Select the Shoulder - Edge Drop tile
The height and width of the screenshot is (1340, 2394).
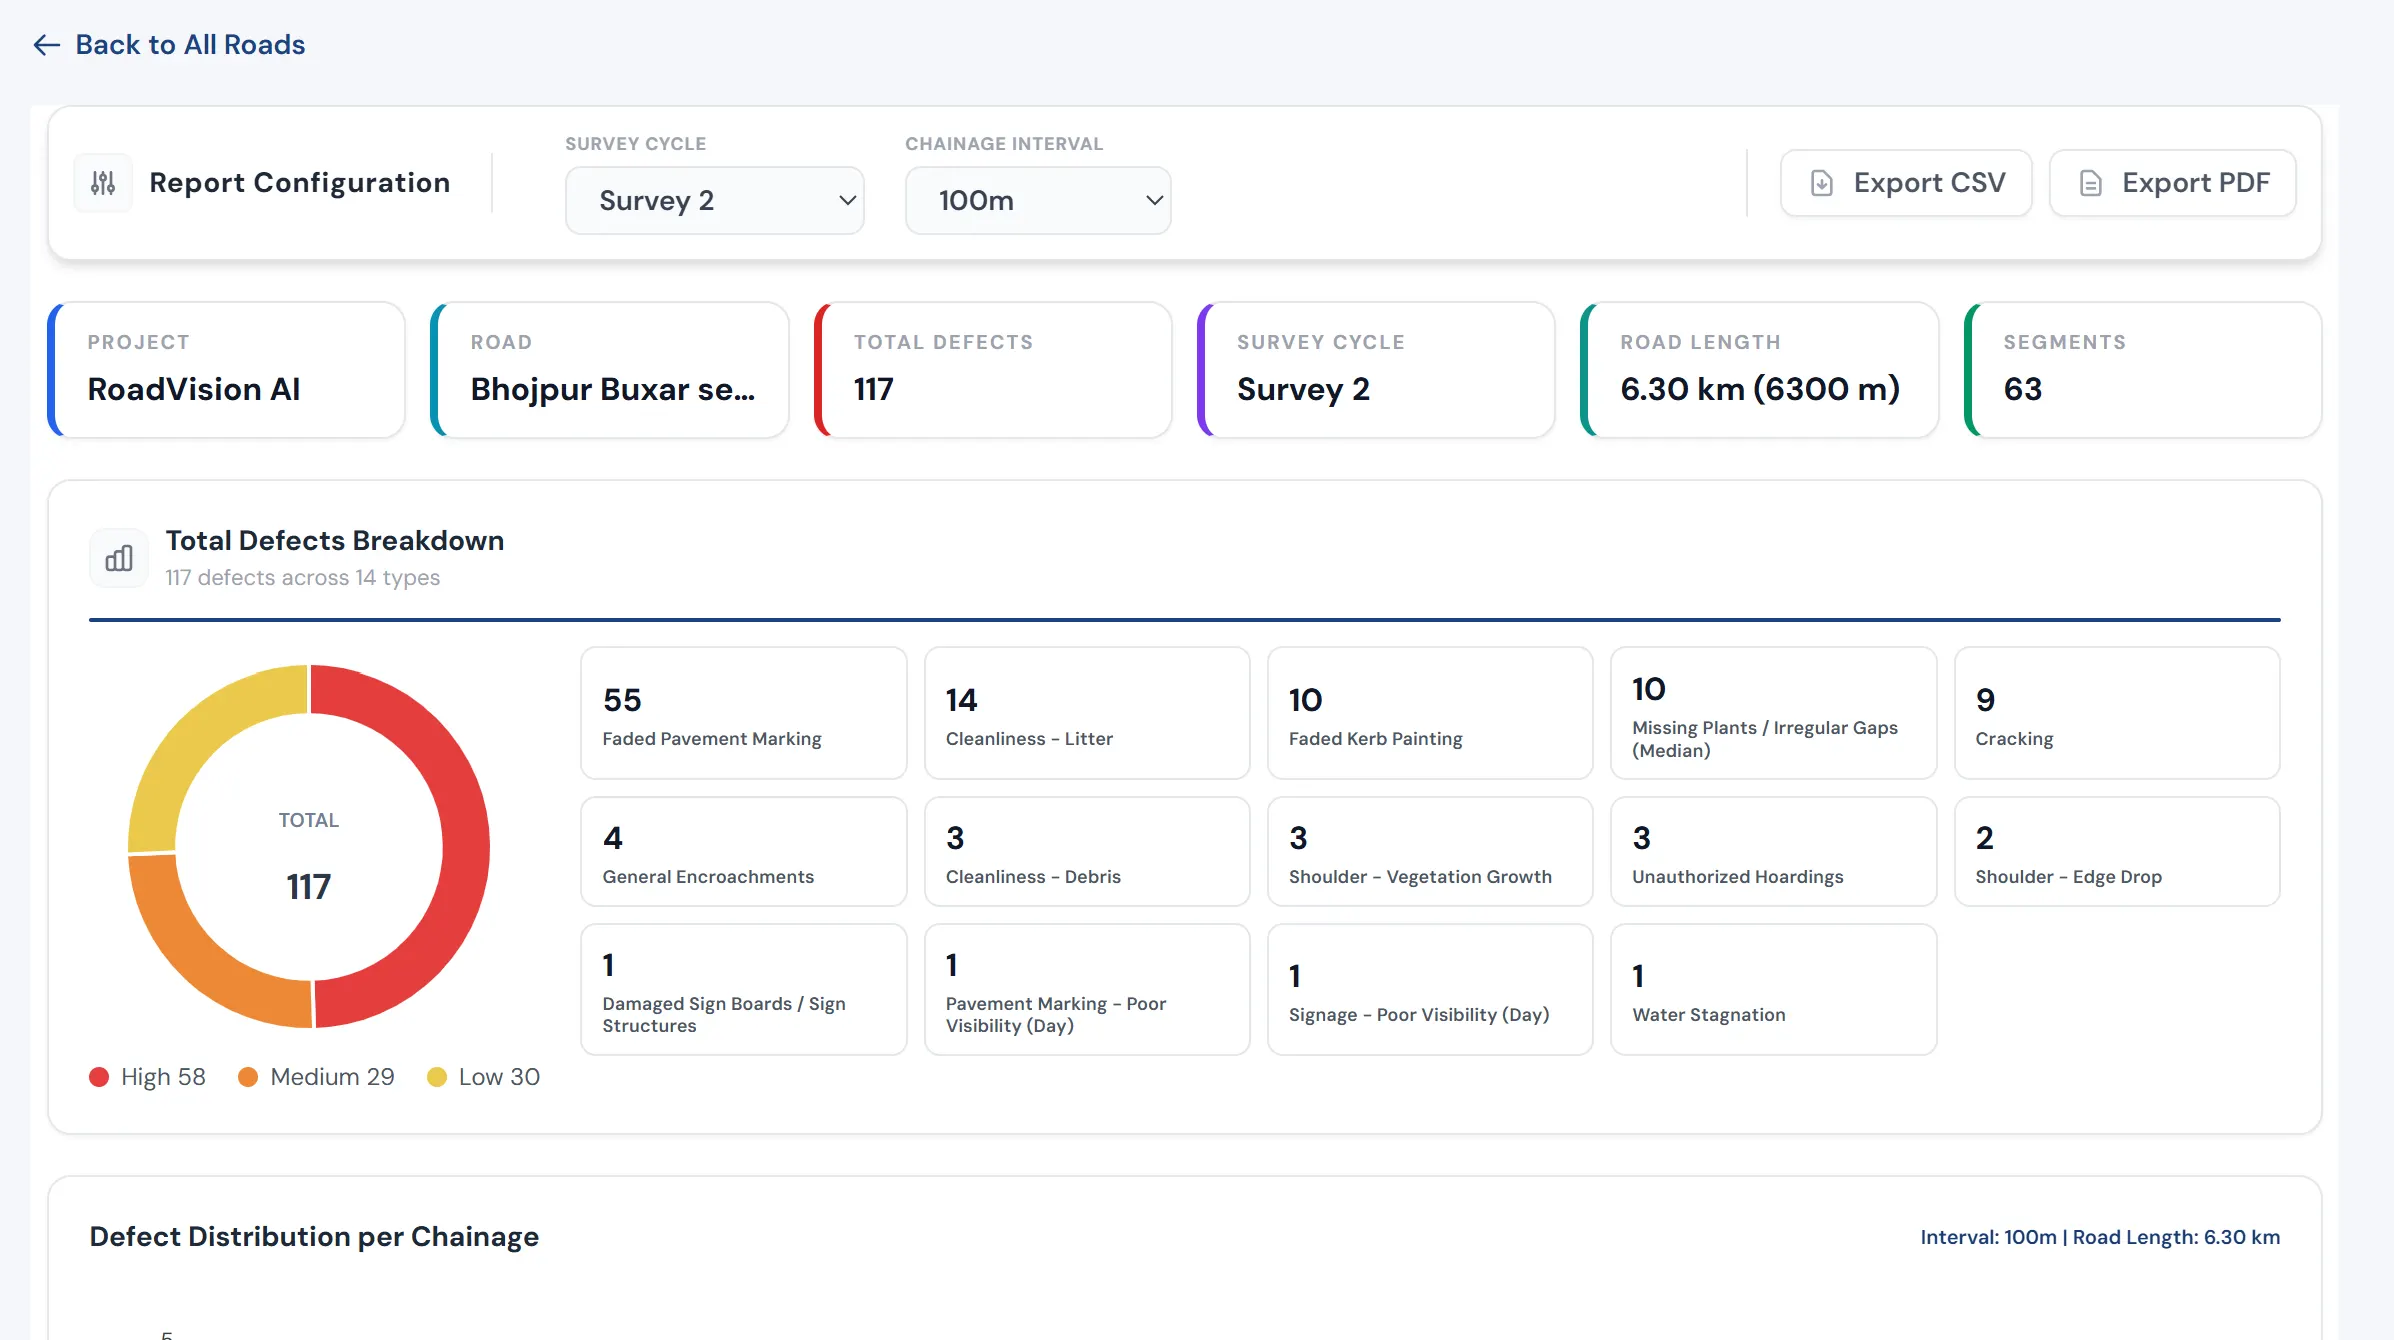click(x=2117, y=852)
